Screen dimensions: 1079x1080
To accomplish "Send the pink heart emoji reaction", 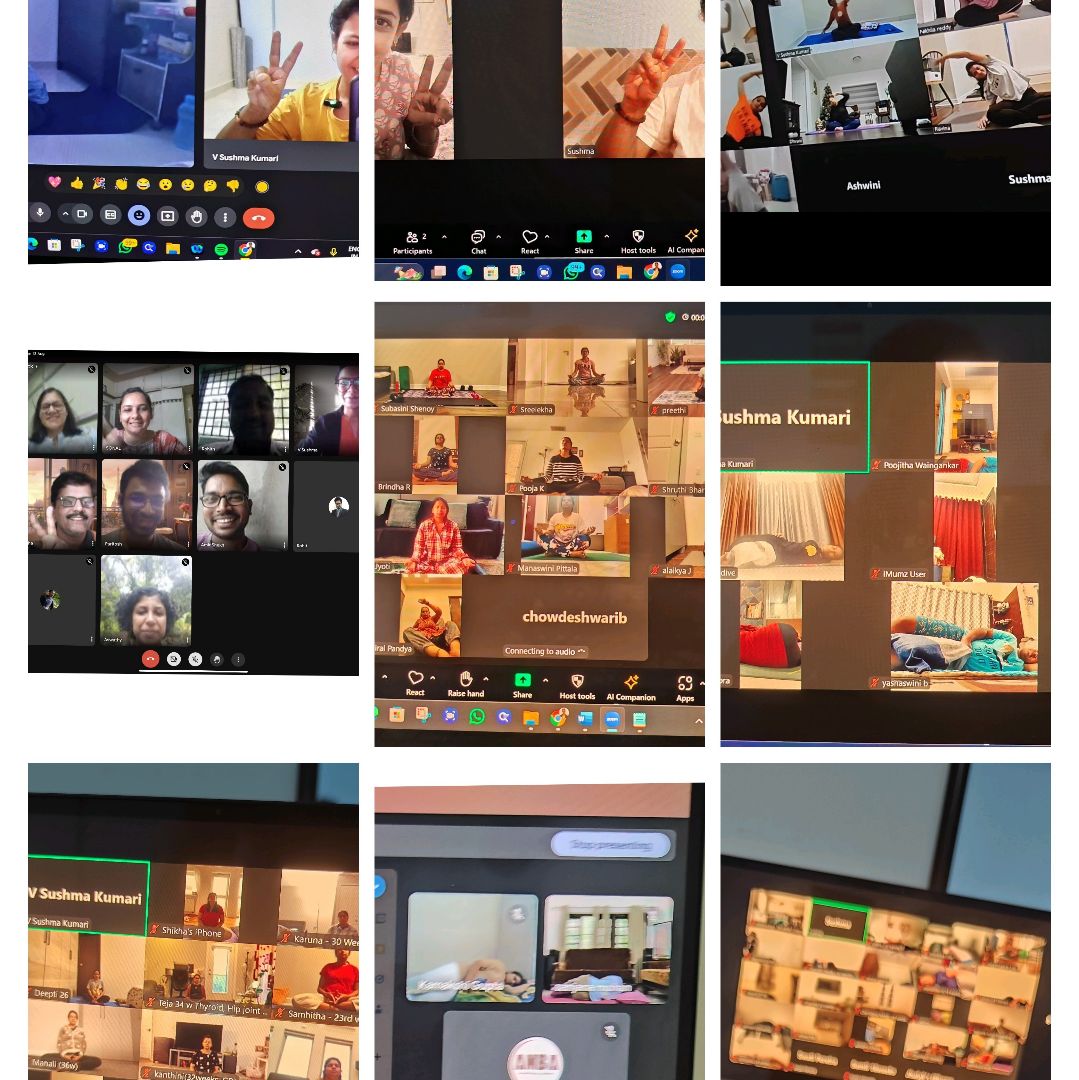I will [54, 182].
